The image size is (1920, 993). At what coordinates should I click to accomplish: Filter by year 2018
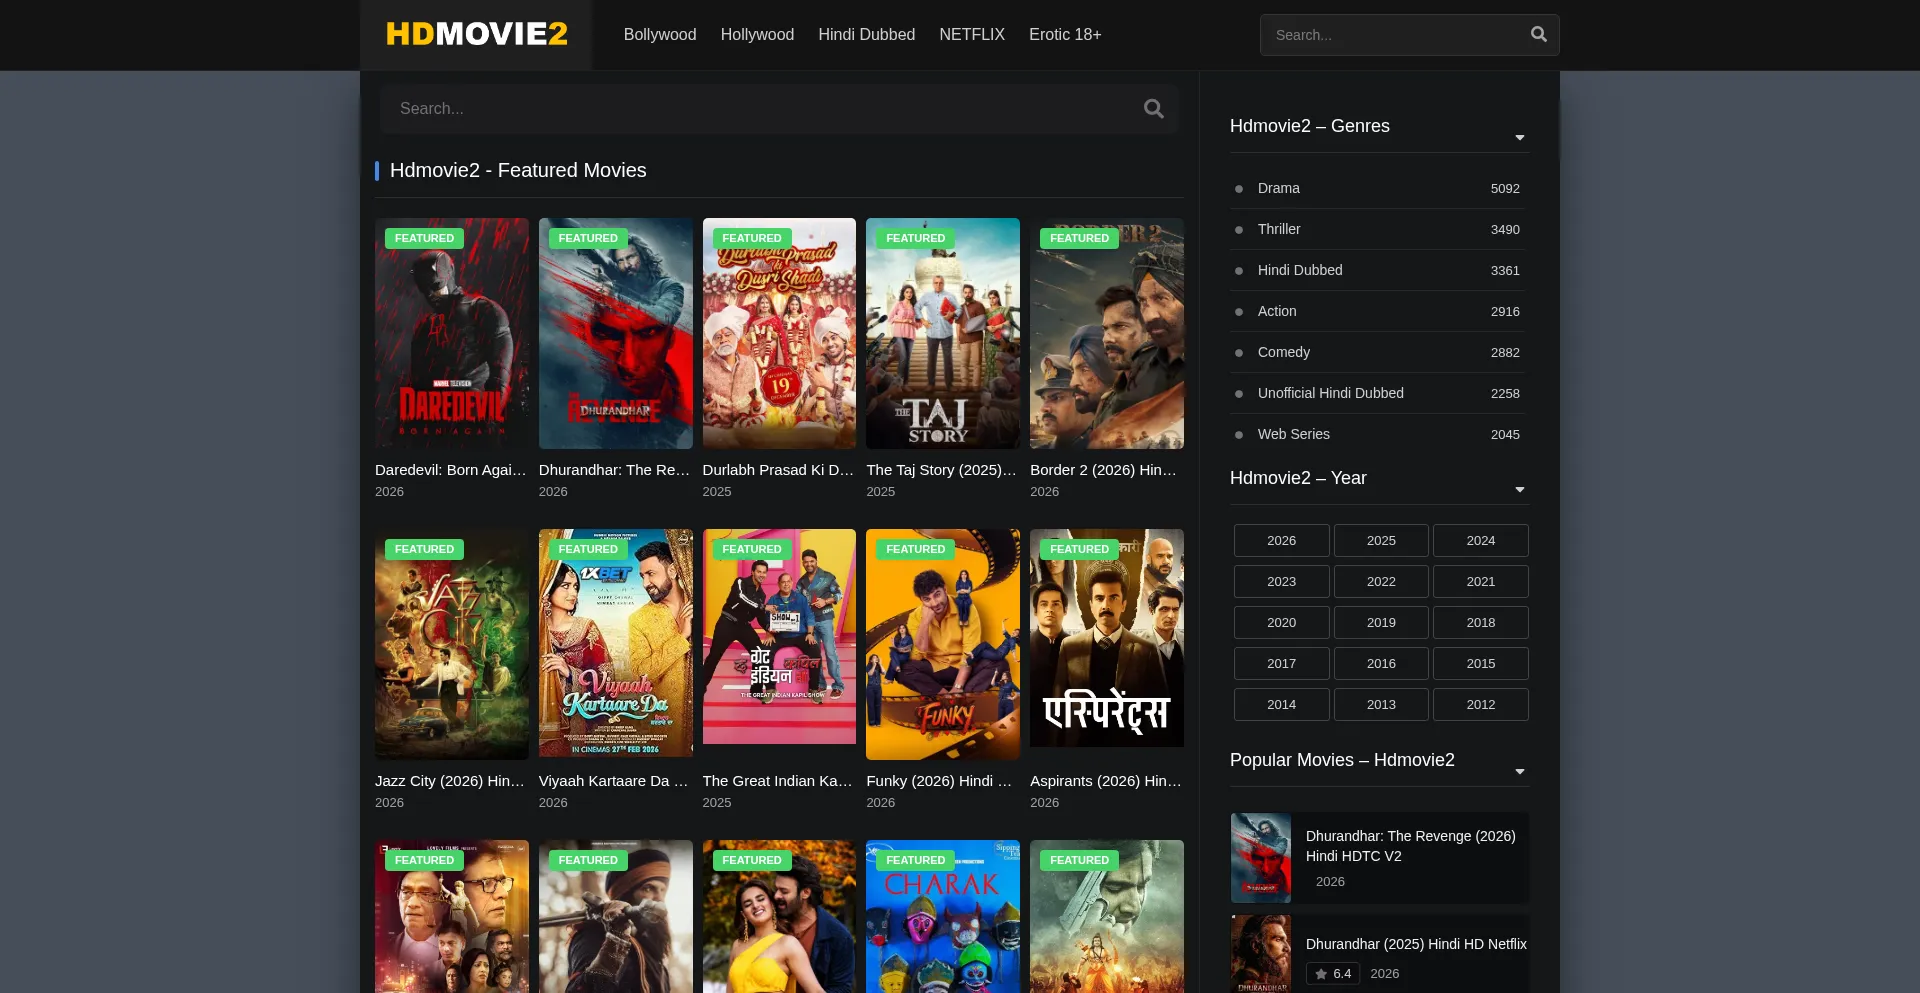coord(1481,622)
